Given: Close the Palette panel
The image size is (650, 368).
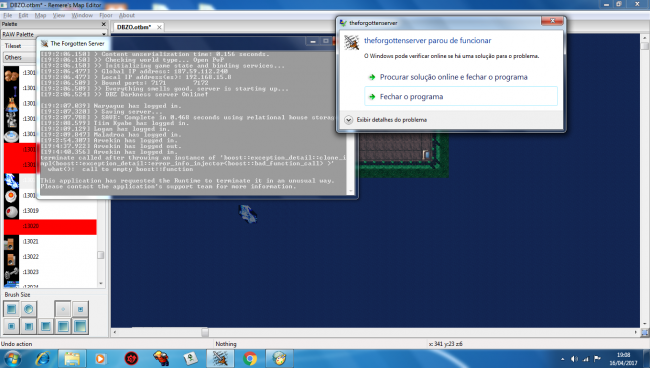Looking at the screenshot, I should click(104, 24).
